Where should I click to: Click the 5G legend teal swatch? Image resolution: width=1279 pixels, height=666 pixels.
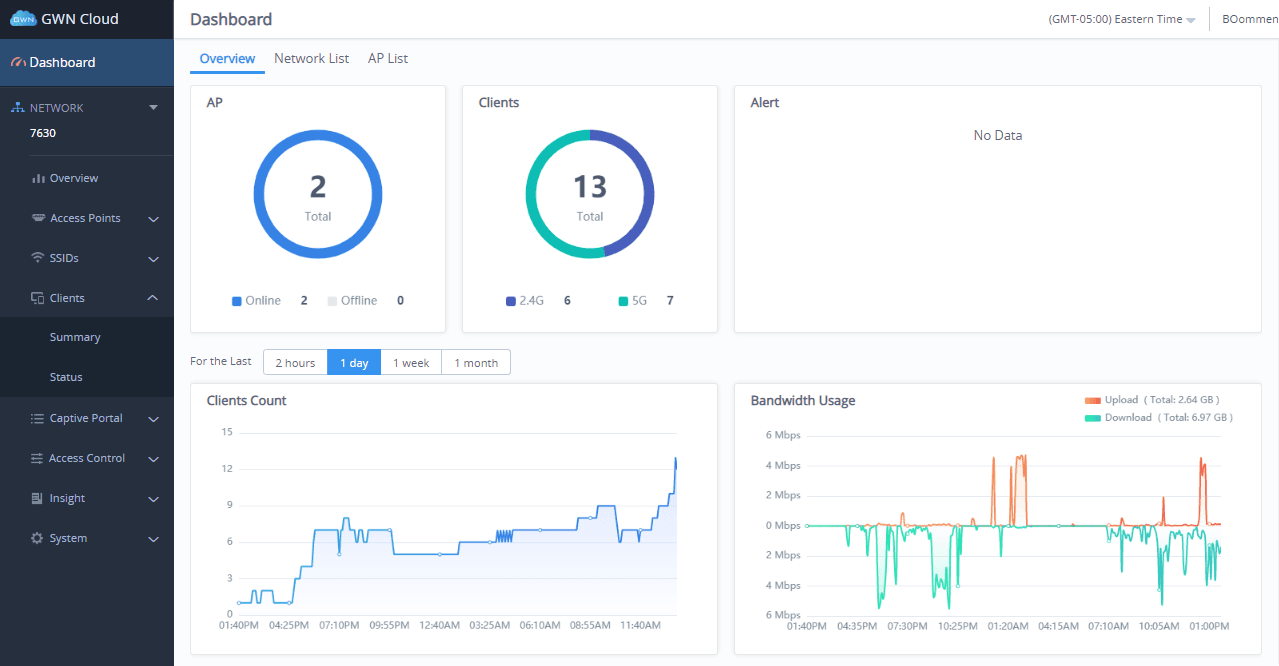(624, 301)
